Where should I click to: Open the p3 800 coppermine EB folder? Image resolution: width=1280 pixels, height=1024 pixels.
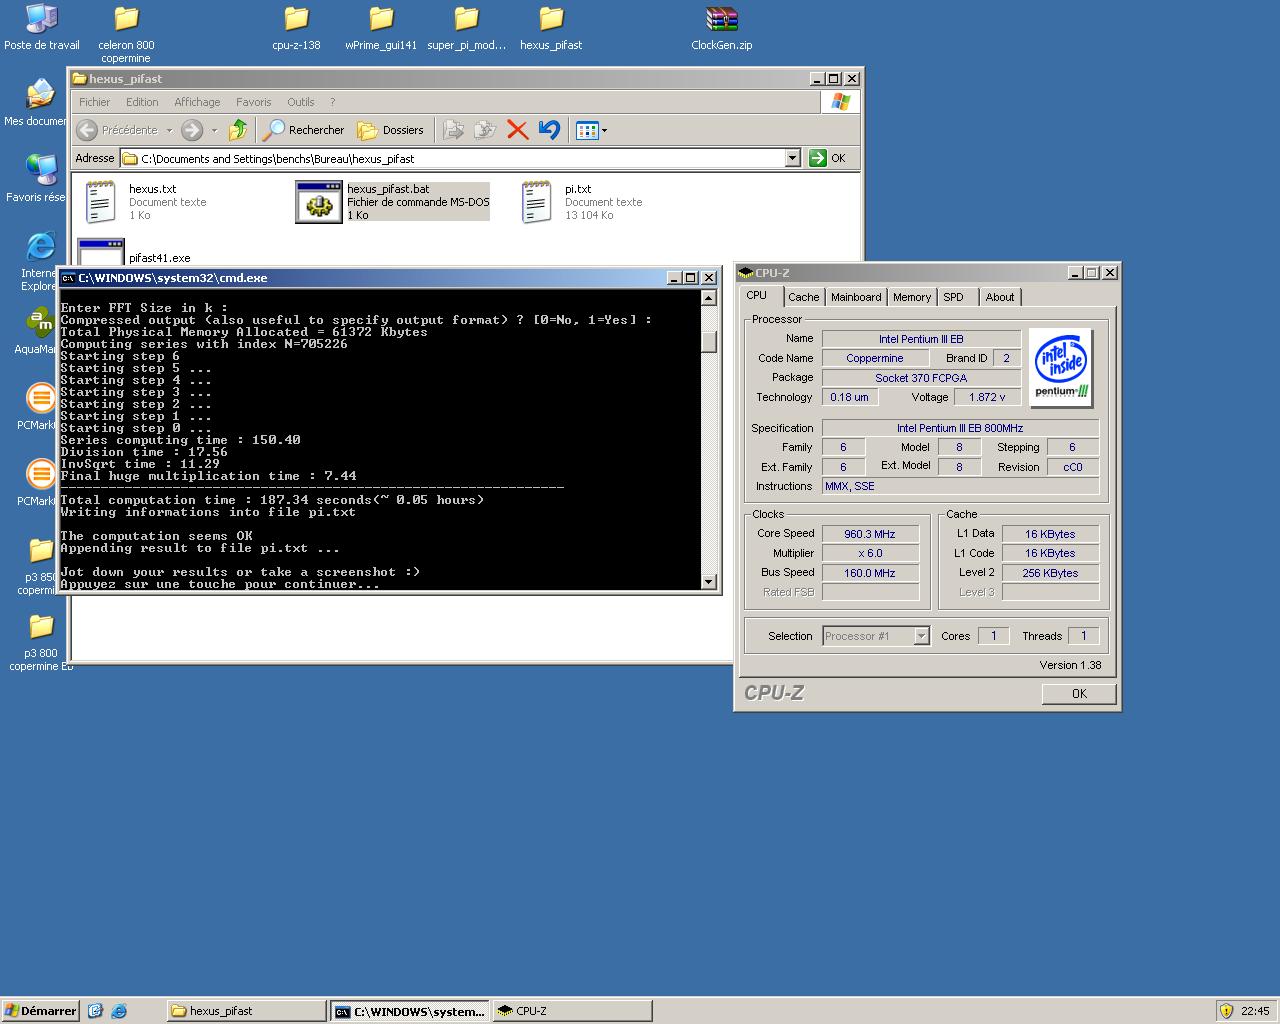click(41, 628)
